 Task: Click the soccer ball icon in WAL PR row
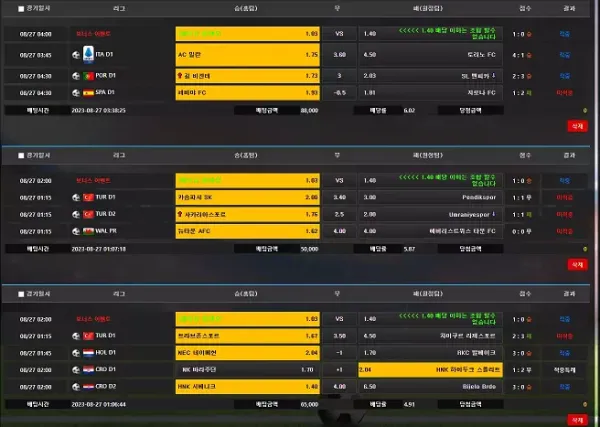click(x=76, y=231)
